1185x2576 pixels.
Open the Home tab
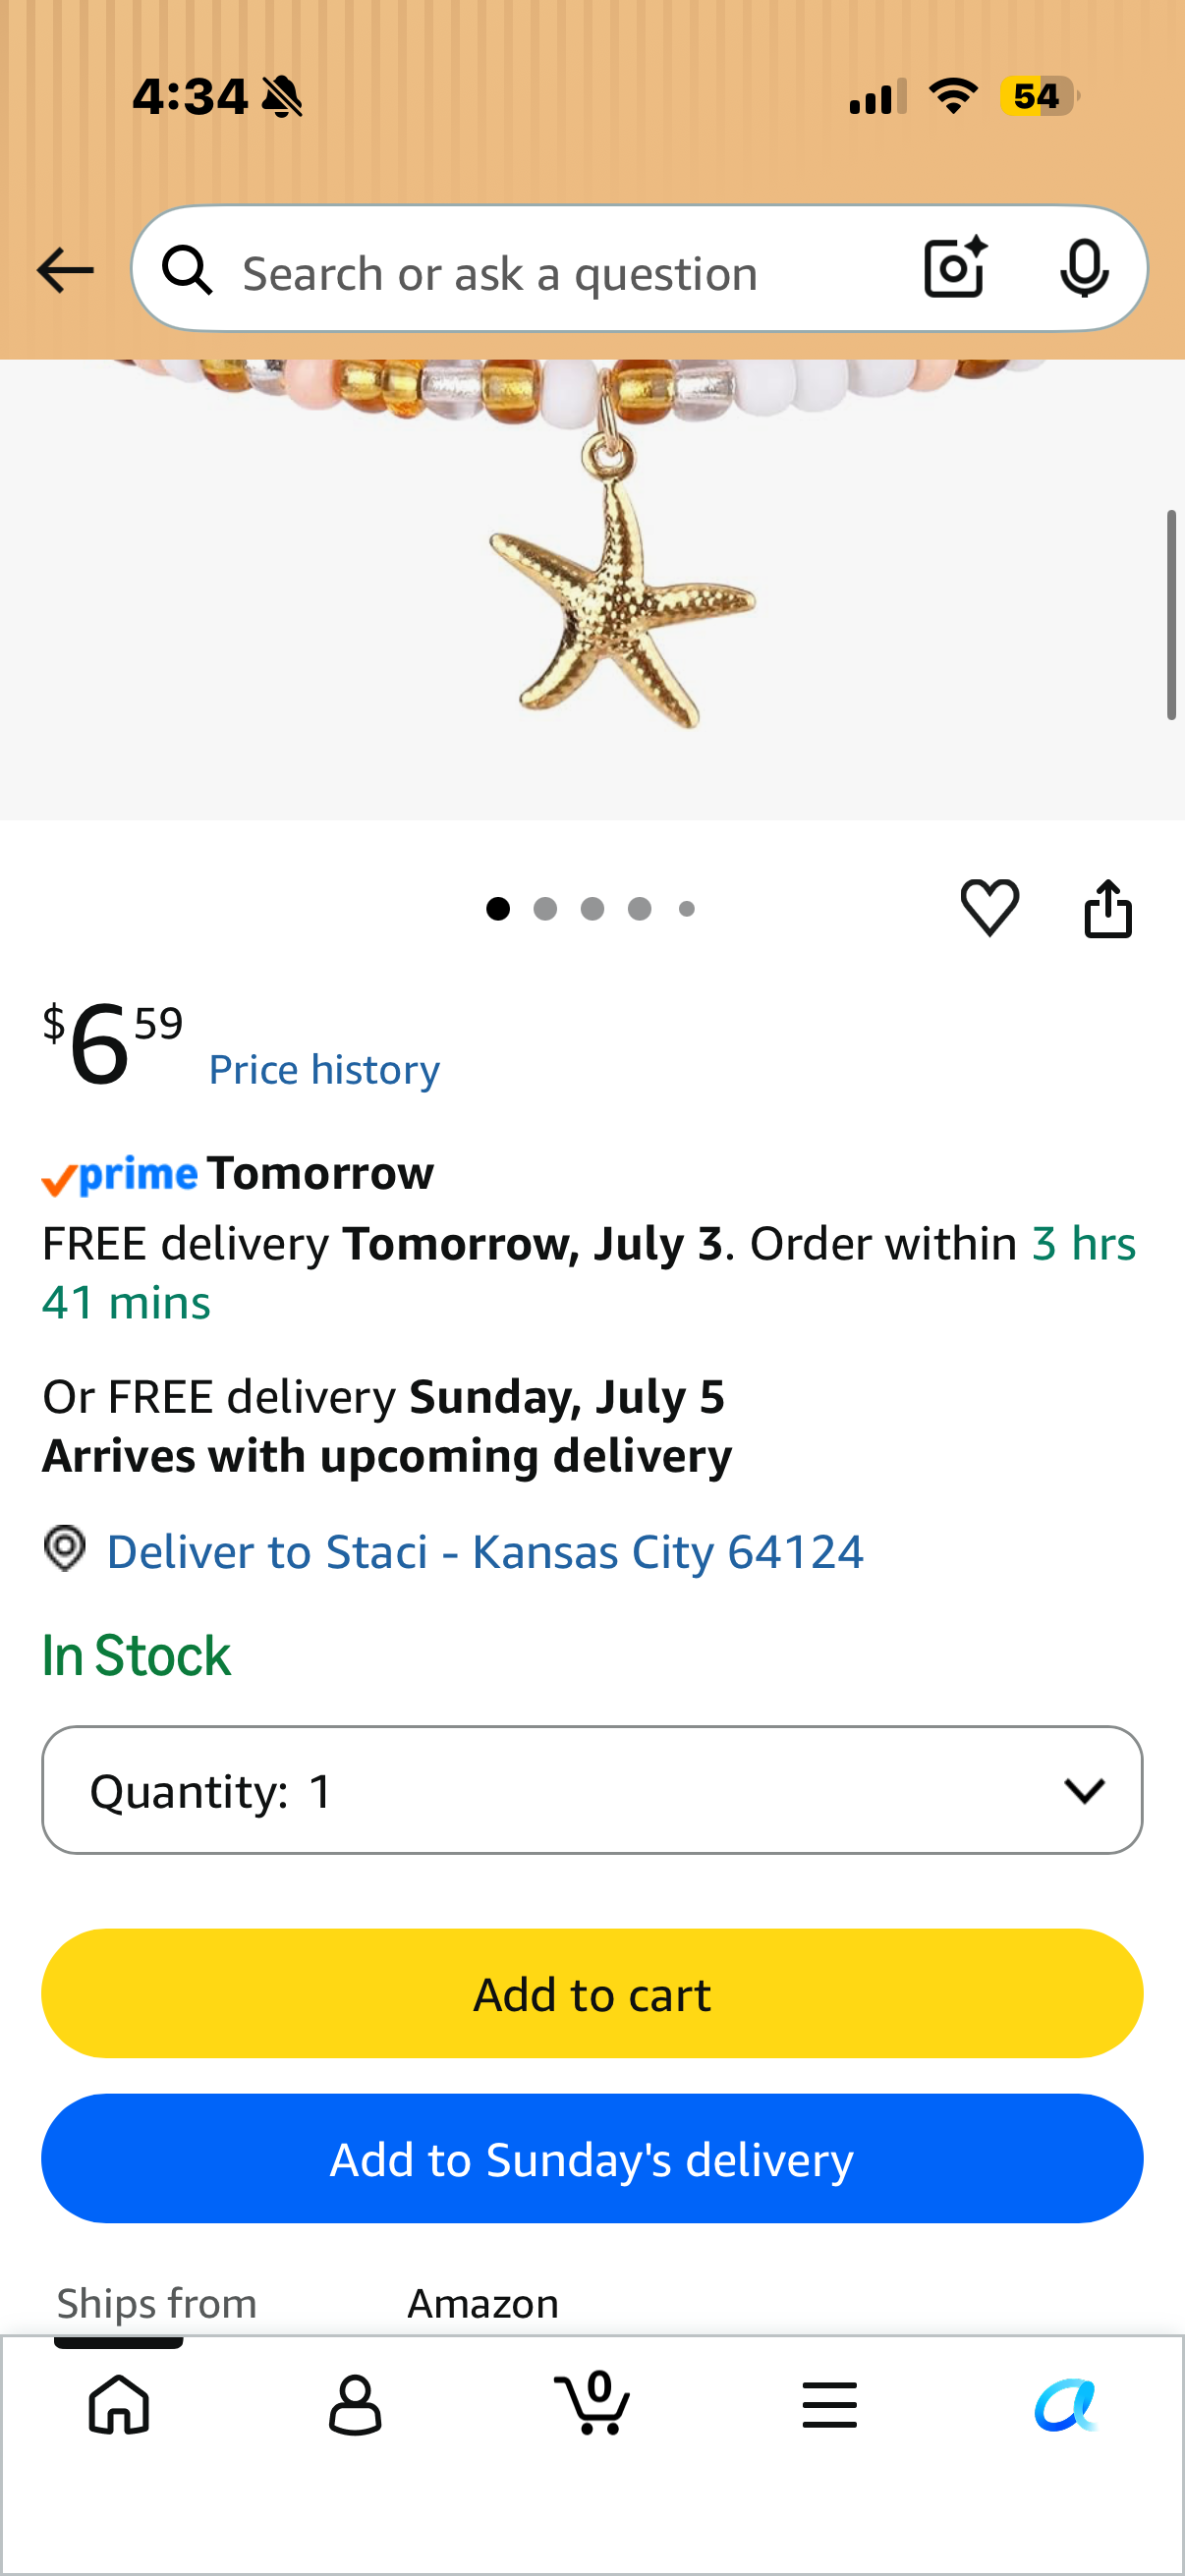click(x=119, y=2404)
